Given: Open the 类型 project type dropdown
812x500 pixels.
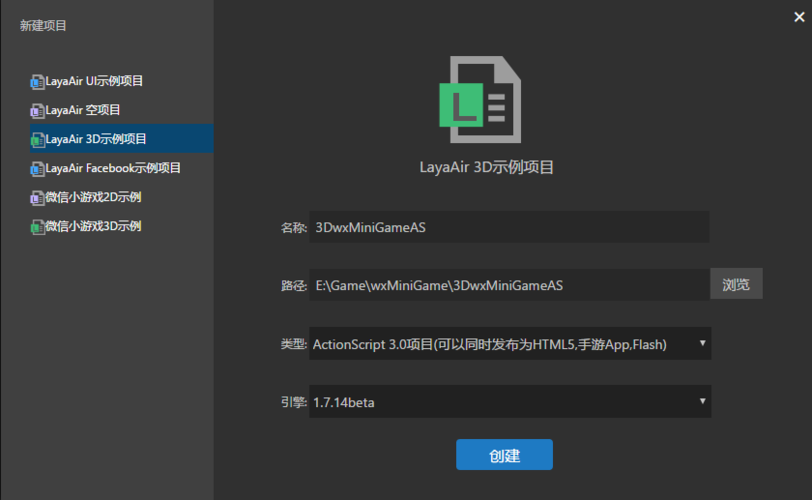Looking at the screenshot, I should 510,344.
